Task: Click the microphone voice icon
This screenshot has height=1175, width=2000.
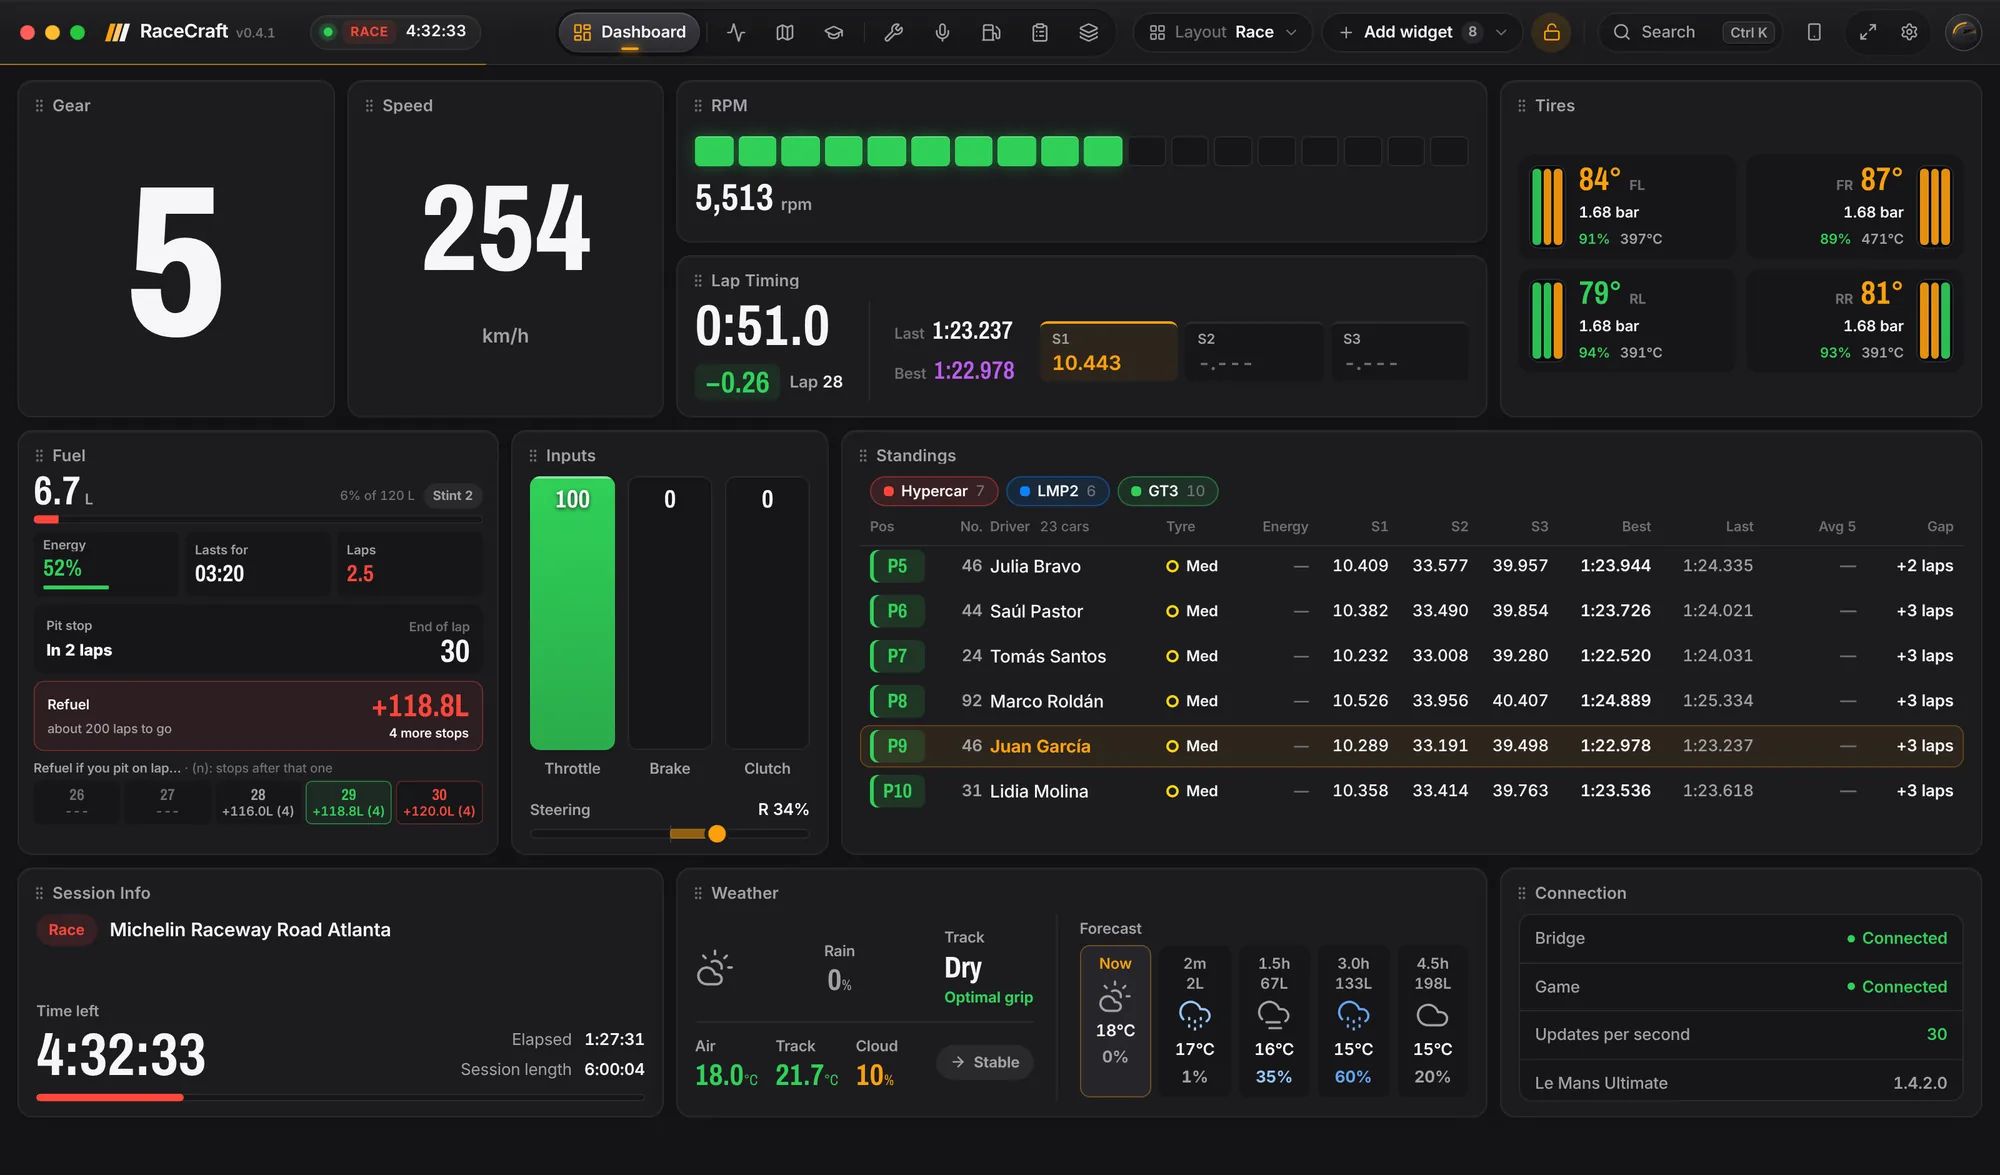Action: (942, 32)
